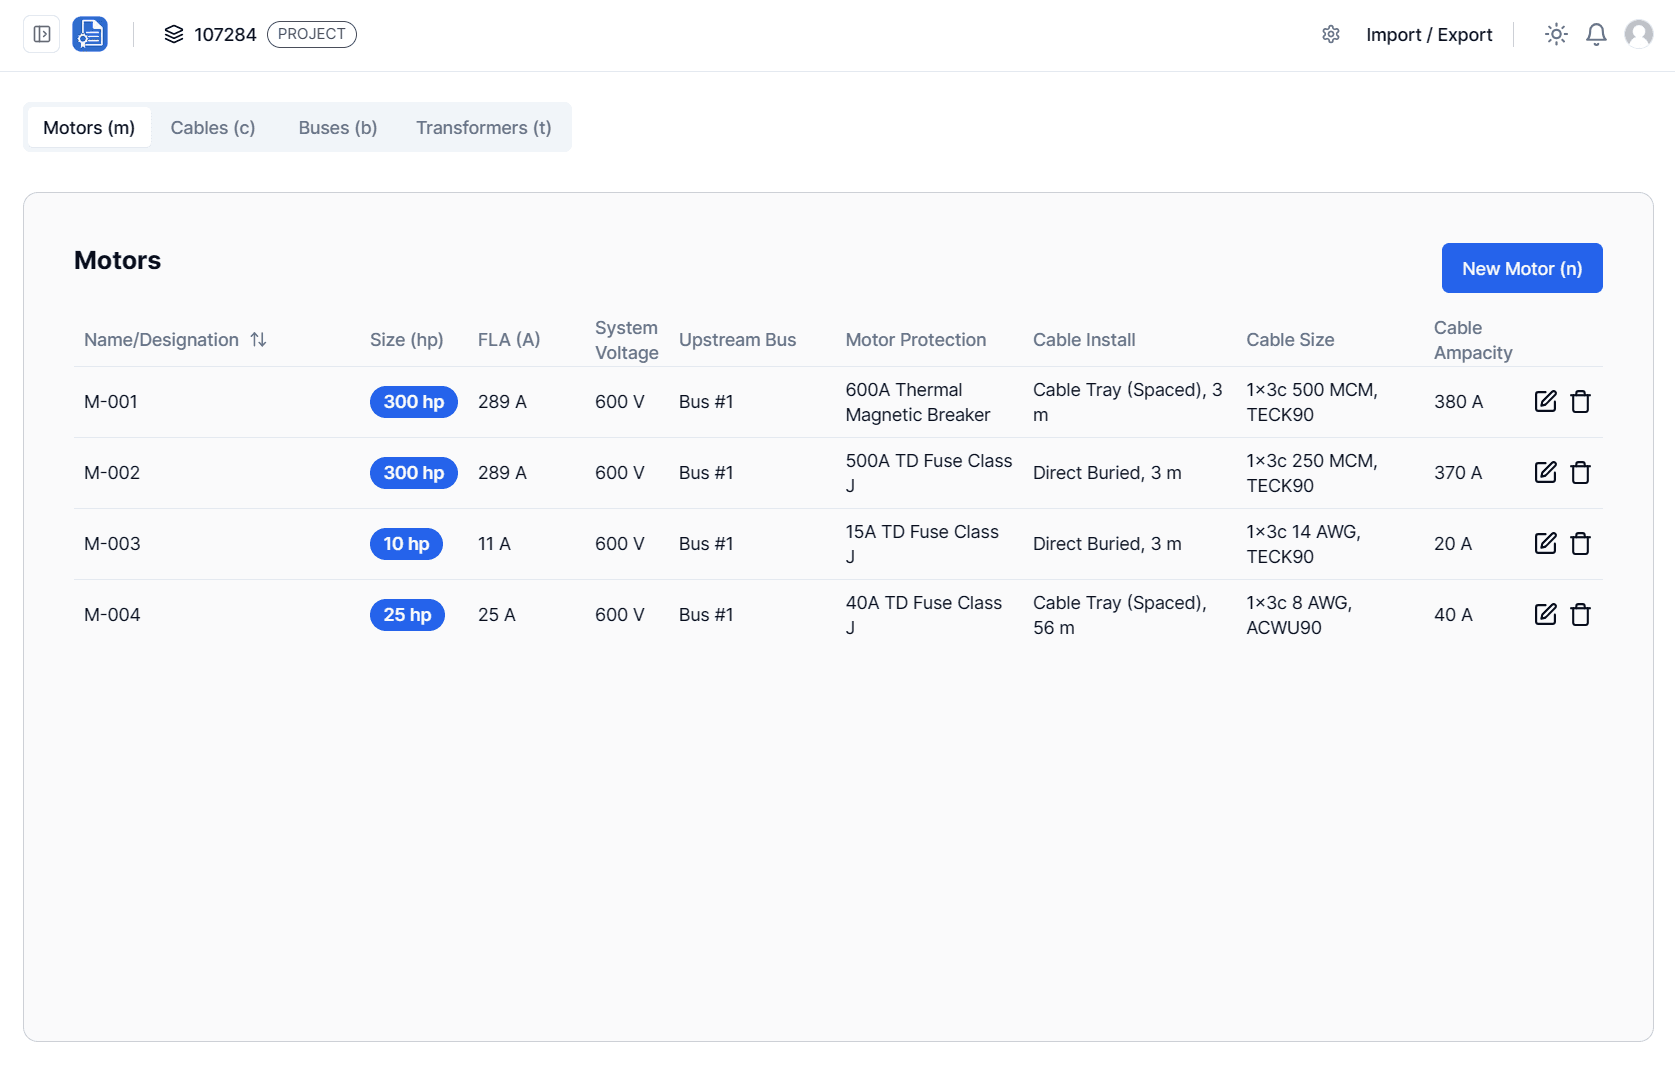1675x1080 pixels.
Task: Click 600A Thermal Magnetic Breaker cell
Action: [918, 402]
